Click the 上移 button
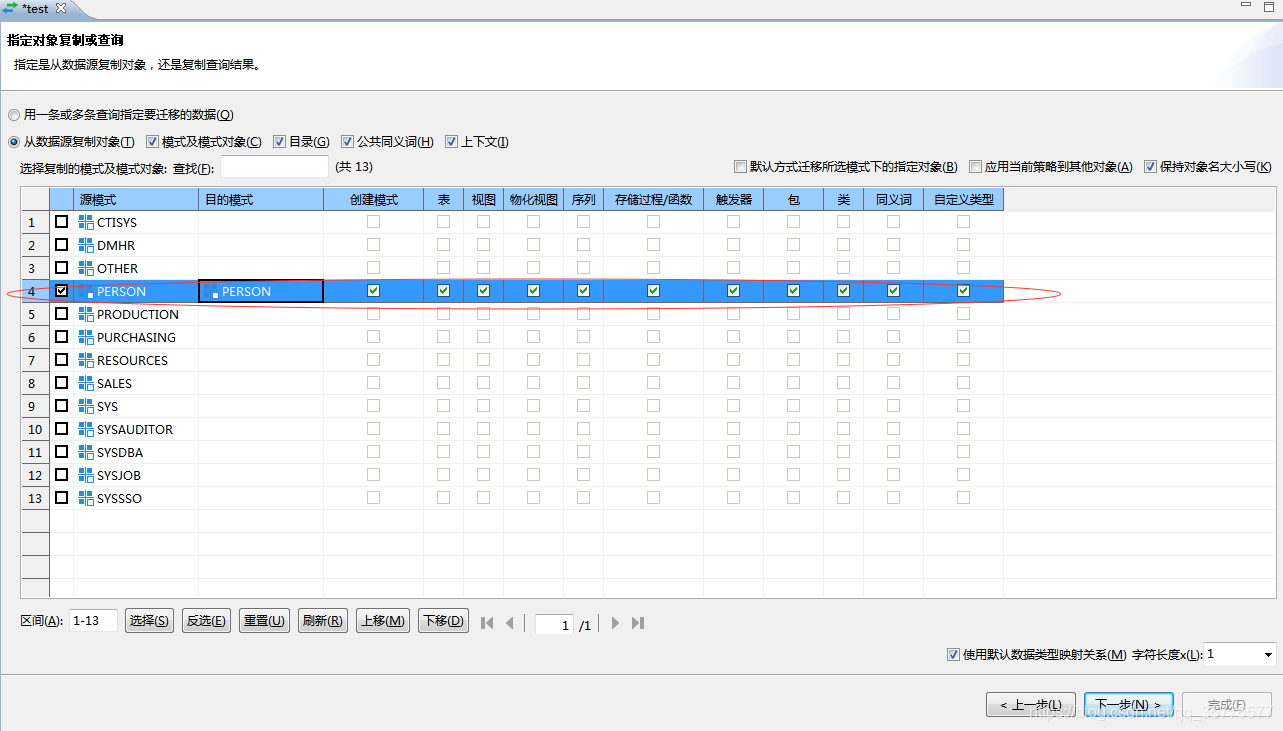The height and width of the screenshot is (731, 1283). point(383,621)
